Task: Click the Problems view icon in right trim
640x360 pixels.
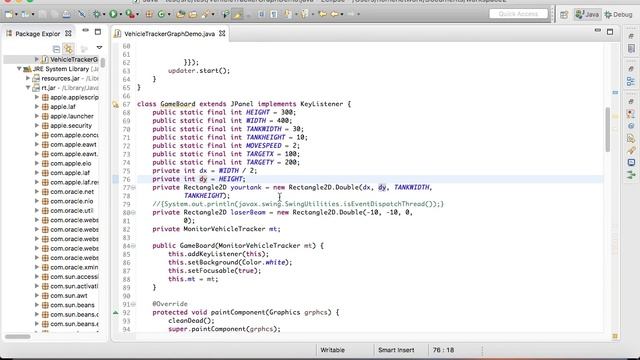Action: coord(631,114)
